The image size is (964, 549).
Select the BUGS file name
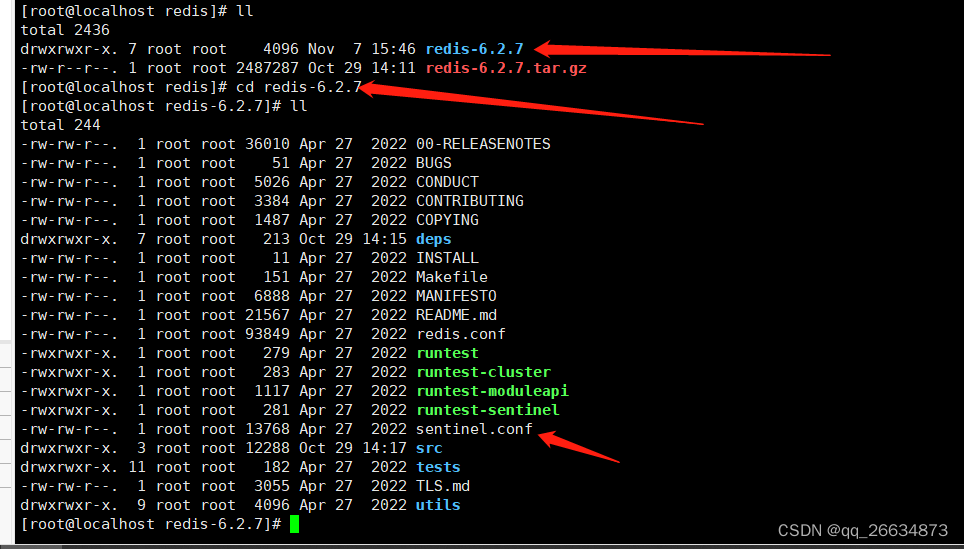tap(434, 164)
